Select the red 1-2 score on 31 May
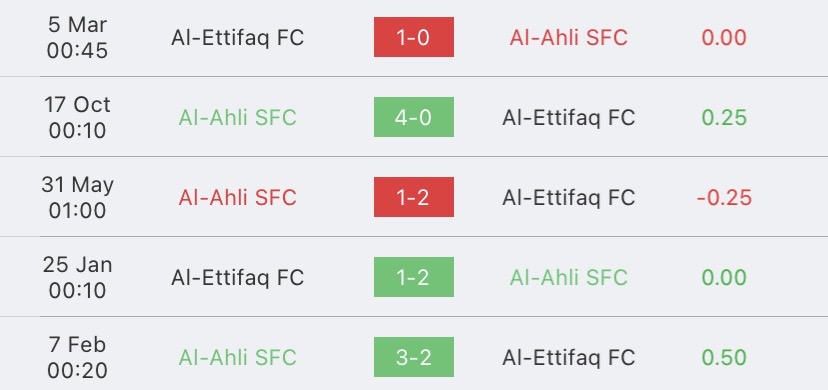The height and width of the screenshot is (390, 828). pos(413,197)
